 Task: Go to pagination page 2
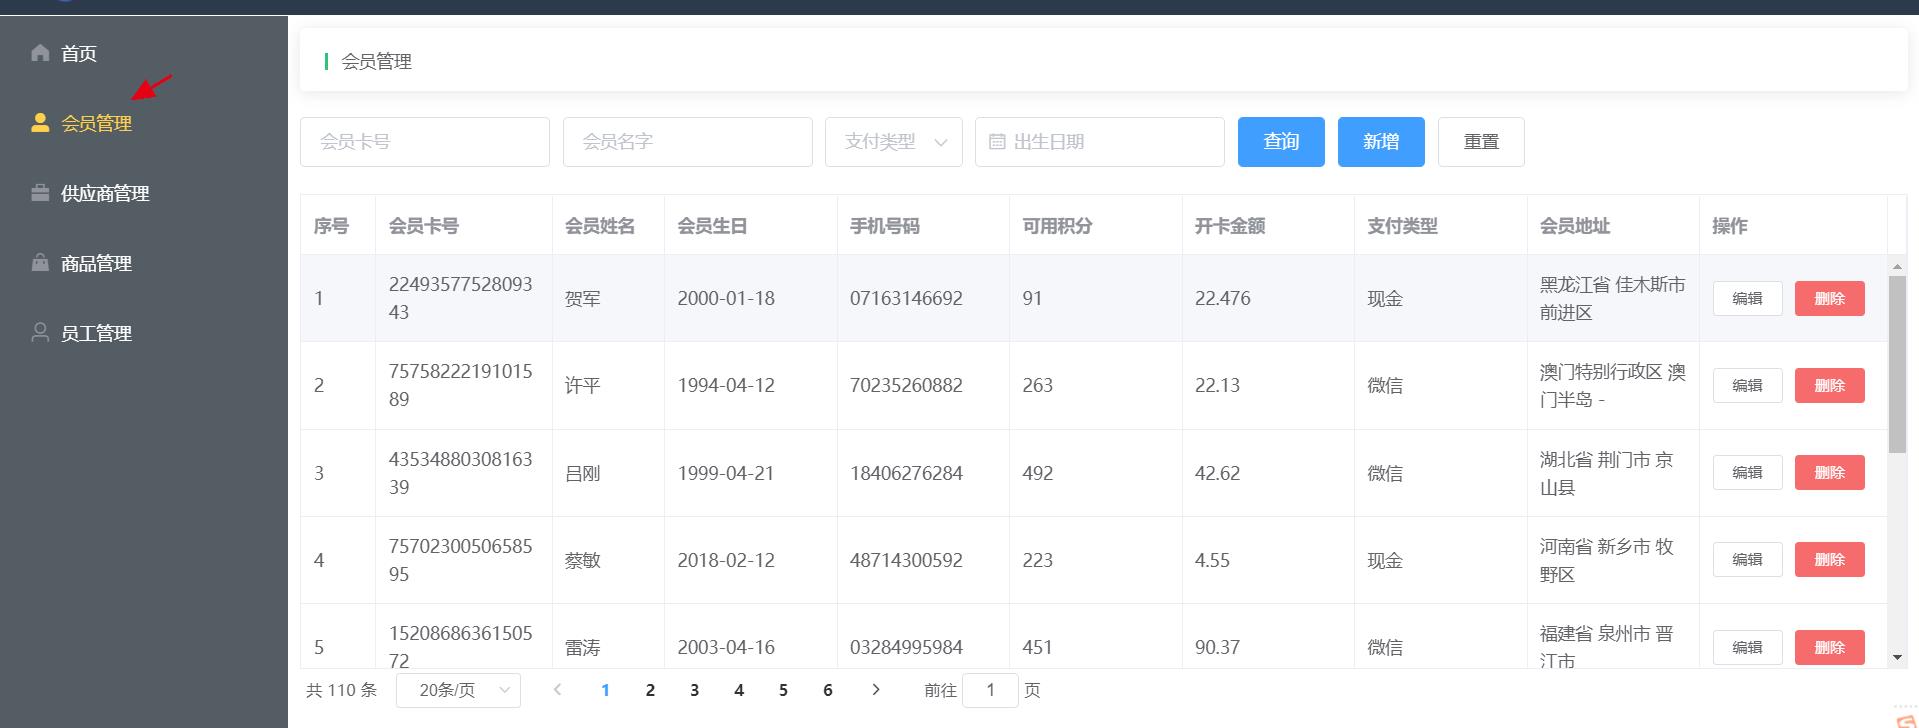(650, 690)
